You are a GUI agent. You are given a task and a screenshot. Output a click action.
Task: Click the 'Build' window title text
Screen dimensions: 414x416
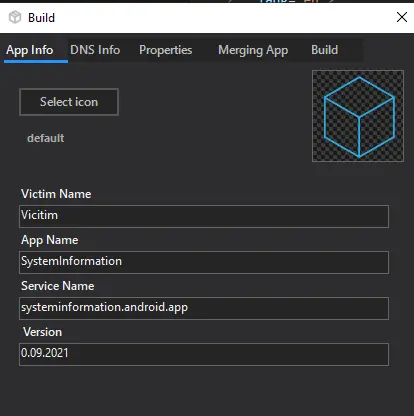click(41, 18)
